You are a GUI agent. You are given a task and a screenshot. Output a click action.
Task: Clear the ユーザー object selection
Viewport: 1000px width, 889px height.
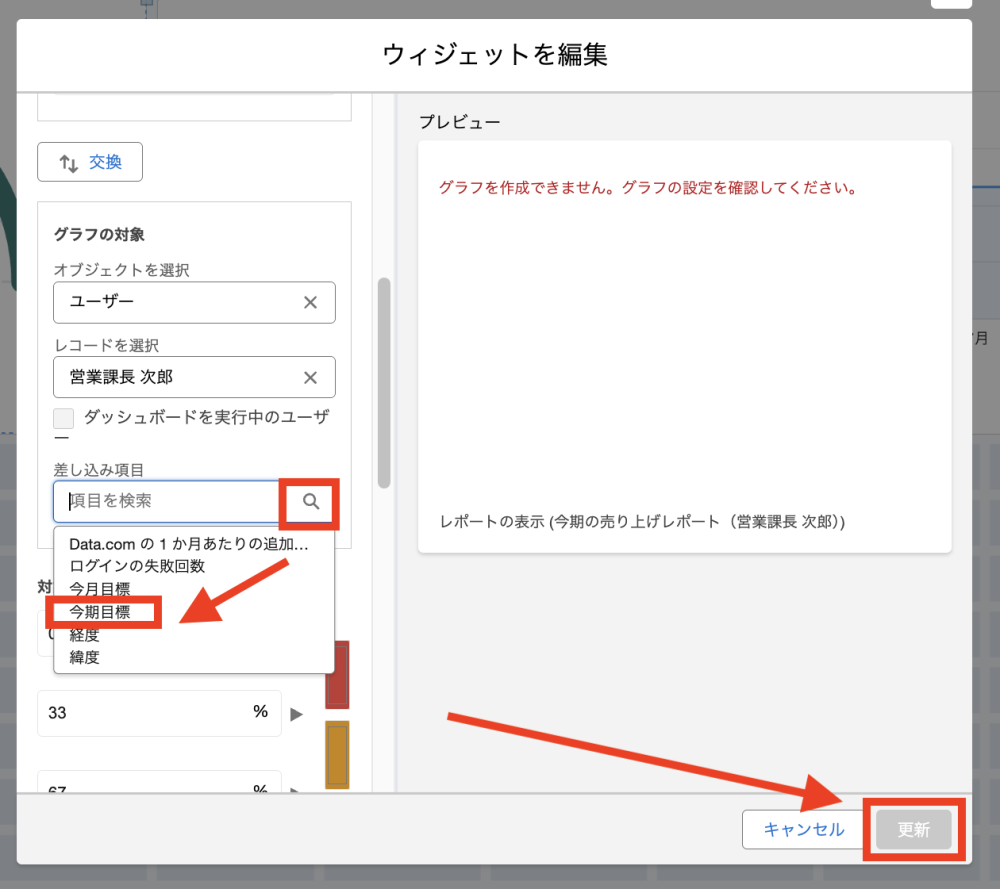click(x=310, y=302)
